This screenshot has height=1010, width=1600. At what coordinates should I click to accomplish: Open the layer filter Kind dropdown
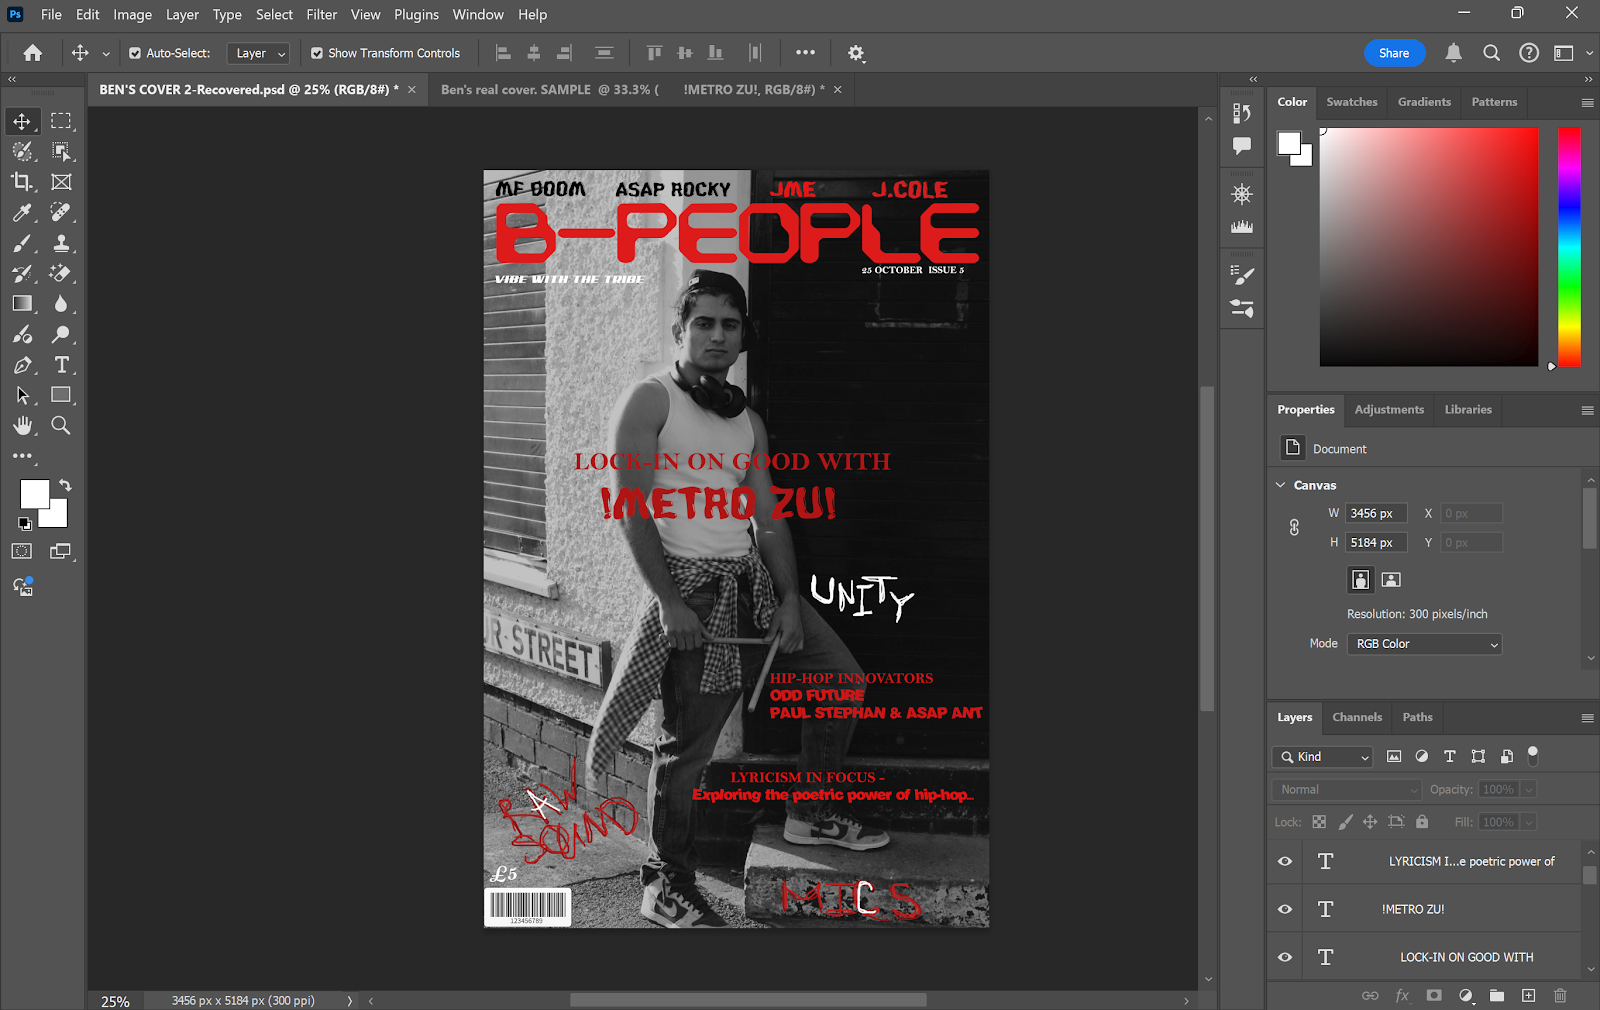[x=1322, y=757]
